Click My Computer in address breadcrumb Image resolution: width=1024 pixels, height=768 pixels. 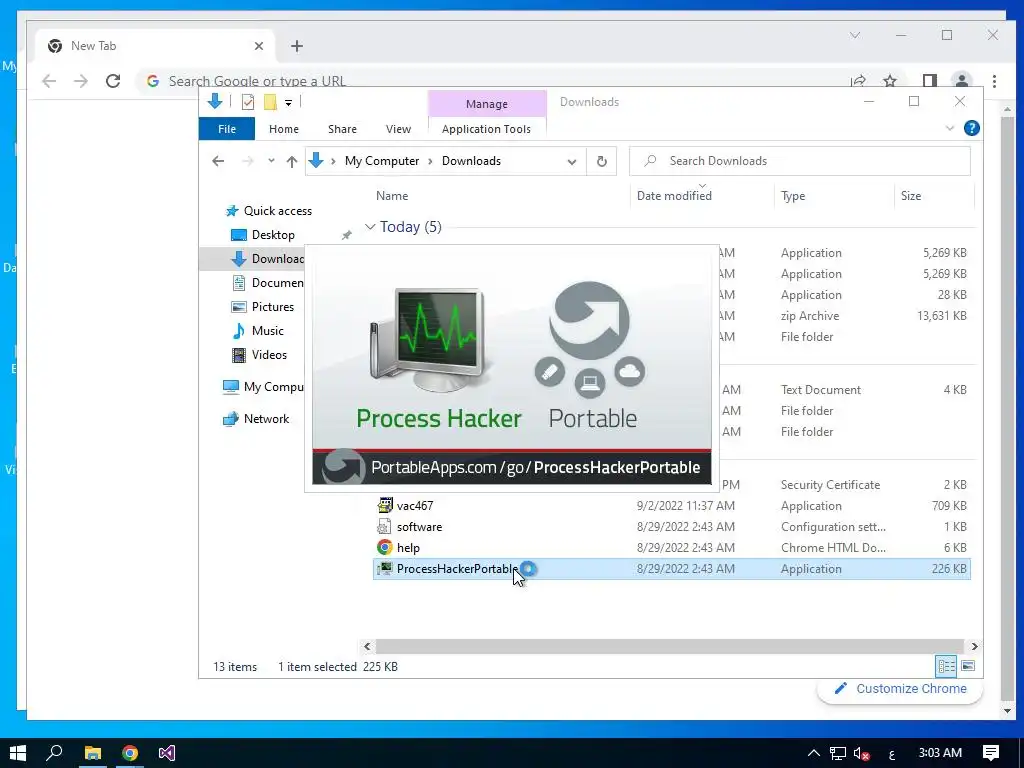(x=382, y=161)
